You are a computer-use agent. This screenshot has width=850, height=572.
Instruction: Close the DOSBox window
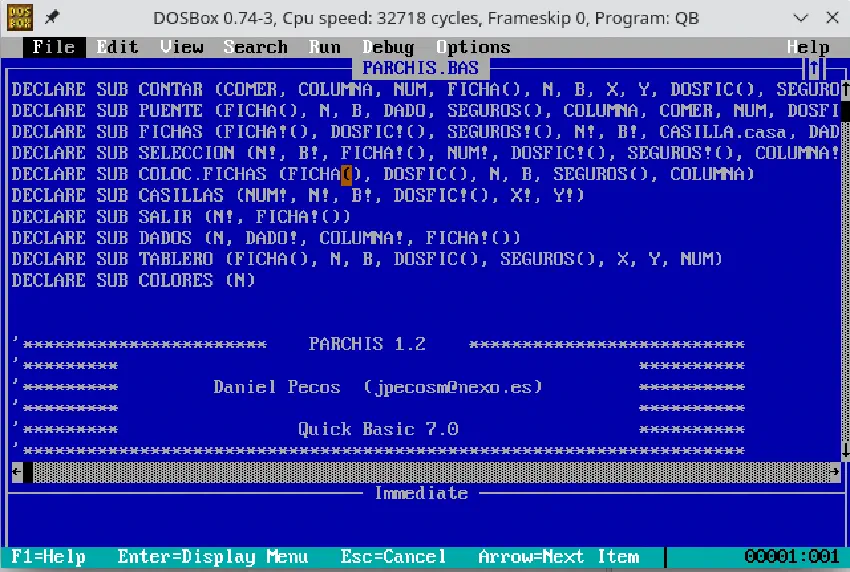[x=833, y=18]
